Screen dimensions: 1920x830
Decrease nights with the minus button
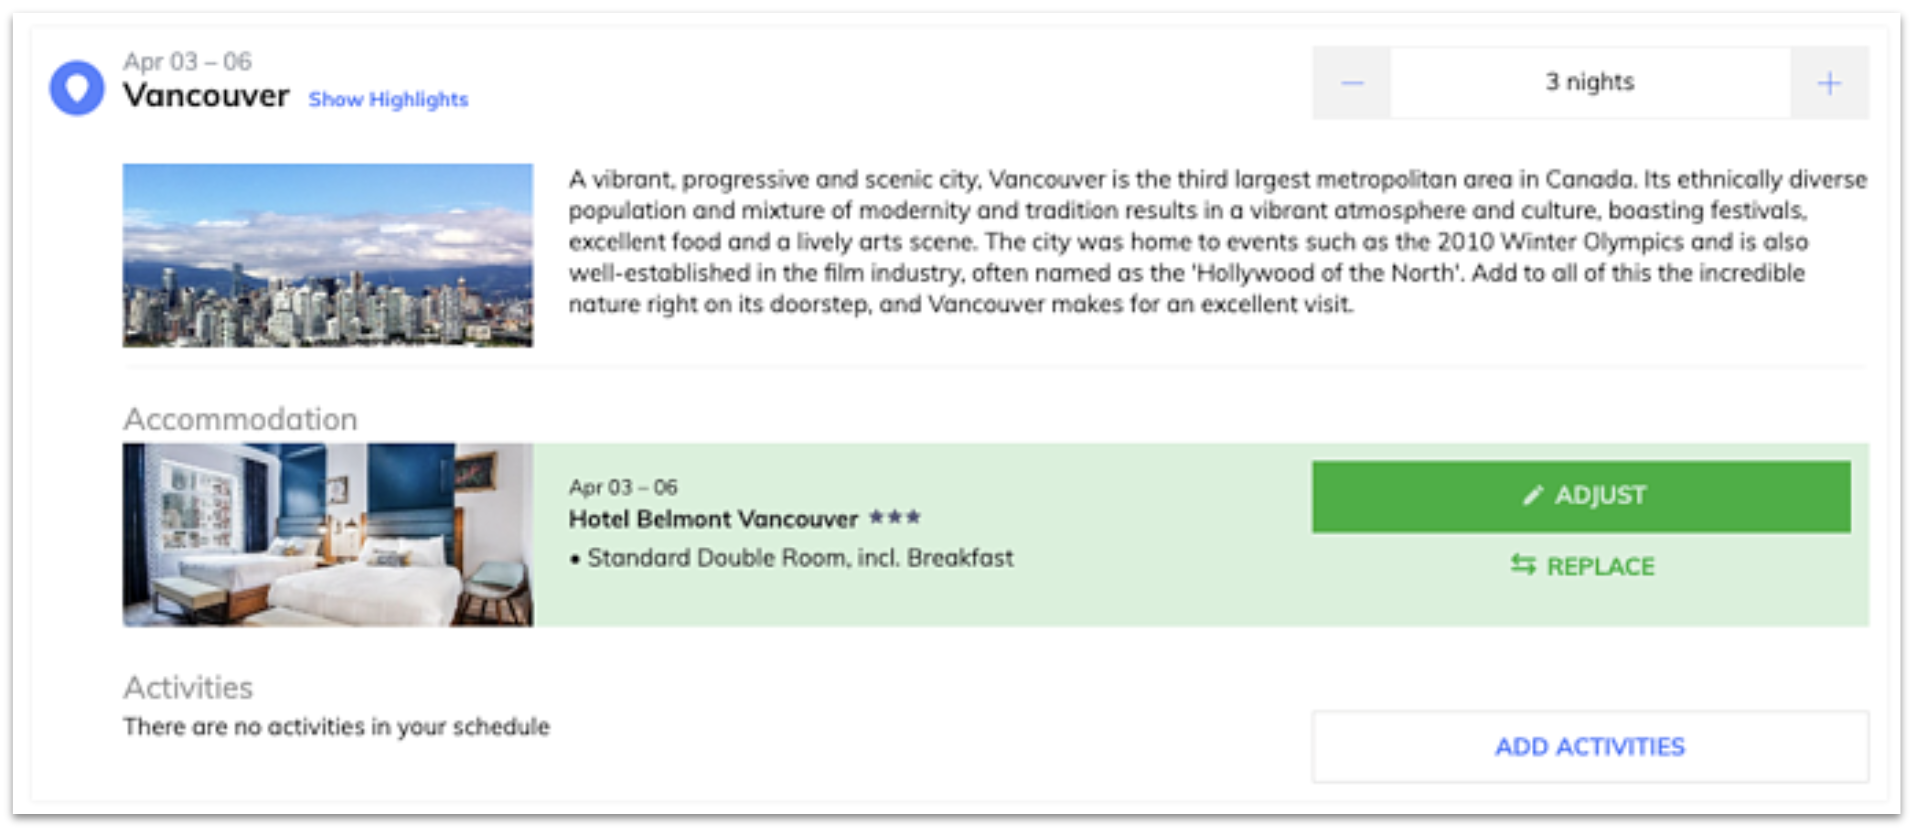[x=1352, y=83]
